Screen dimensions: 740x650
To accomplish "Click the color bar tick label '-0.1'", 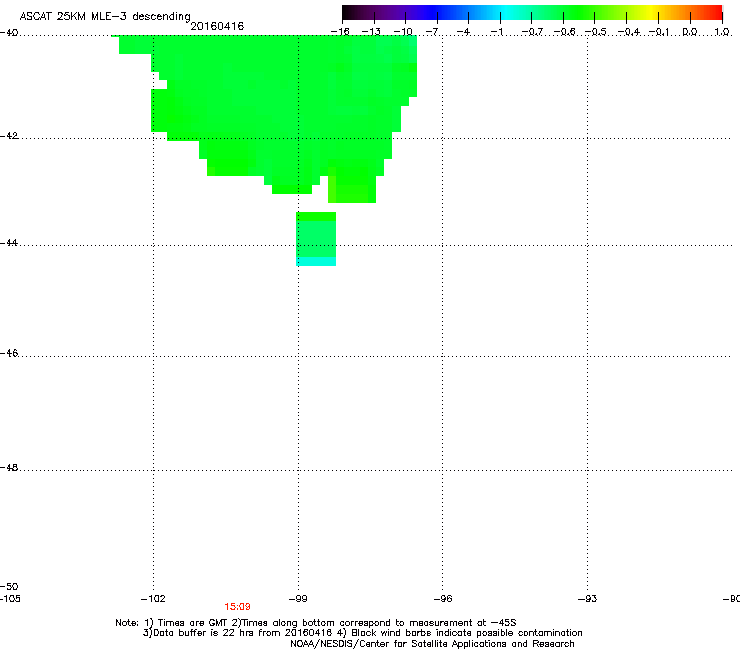I will 659,32.
